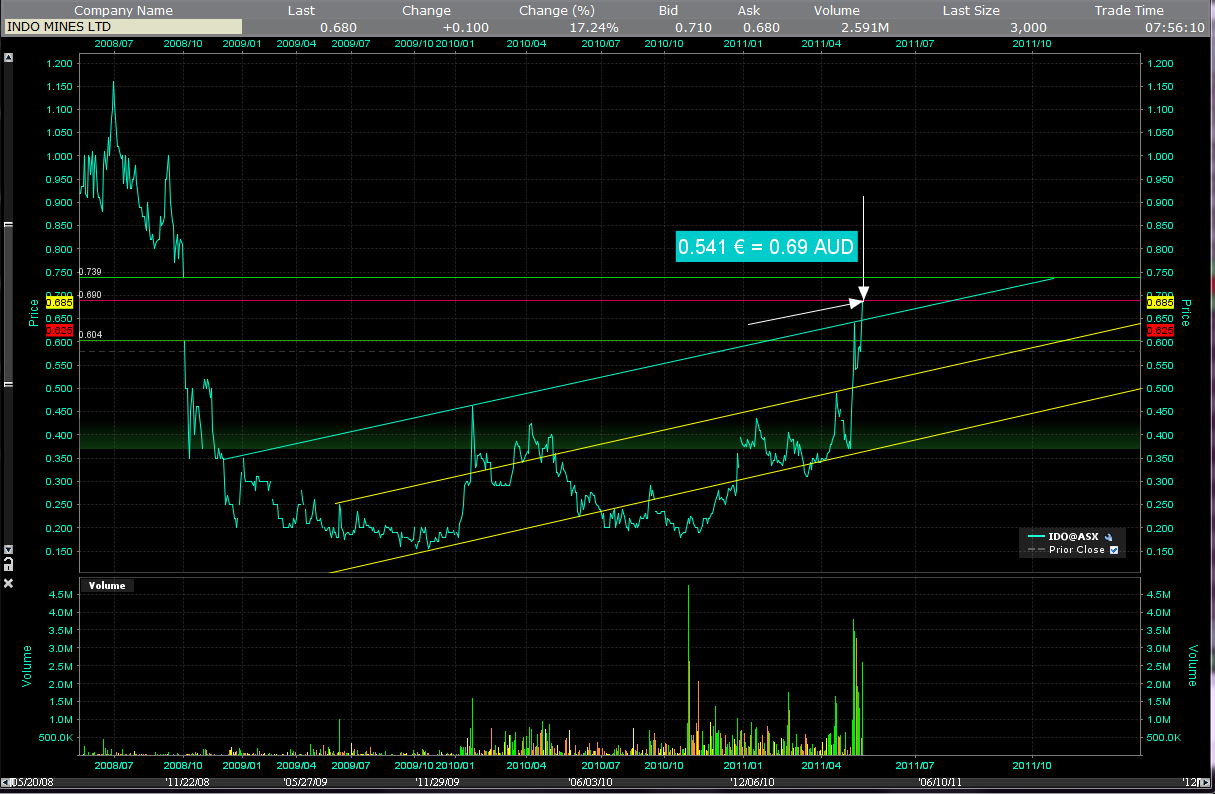Click the scroll-down arrow on left price scrollbar
The width and height of the screenshot is (1215, 794).
(9, 549)
